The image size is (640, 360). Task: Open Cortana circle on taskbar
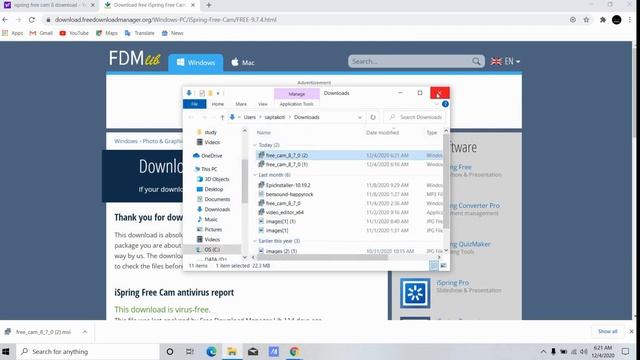tap(170, 351)
